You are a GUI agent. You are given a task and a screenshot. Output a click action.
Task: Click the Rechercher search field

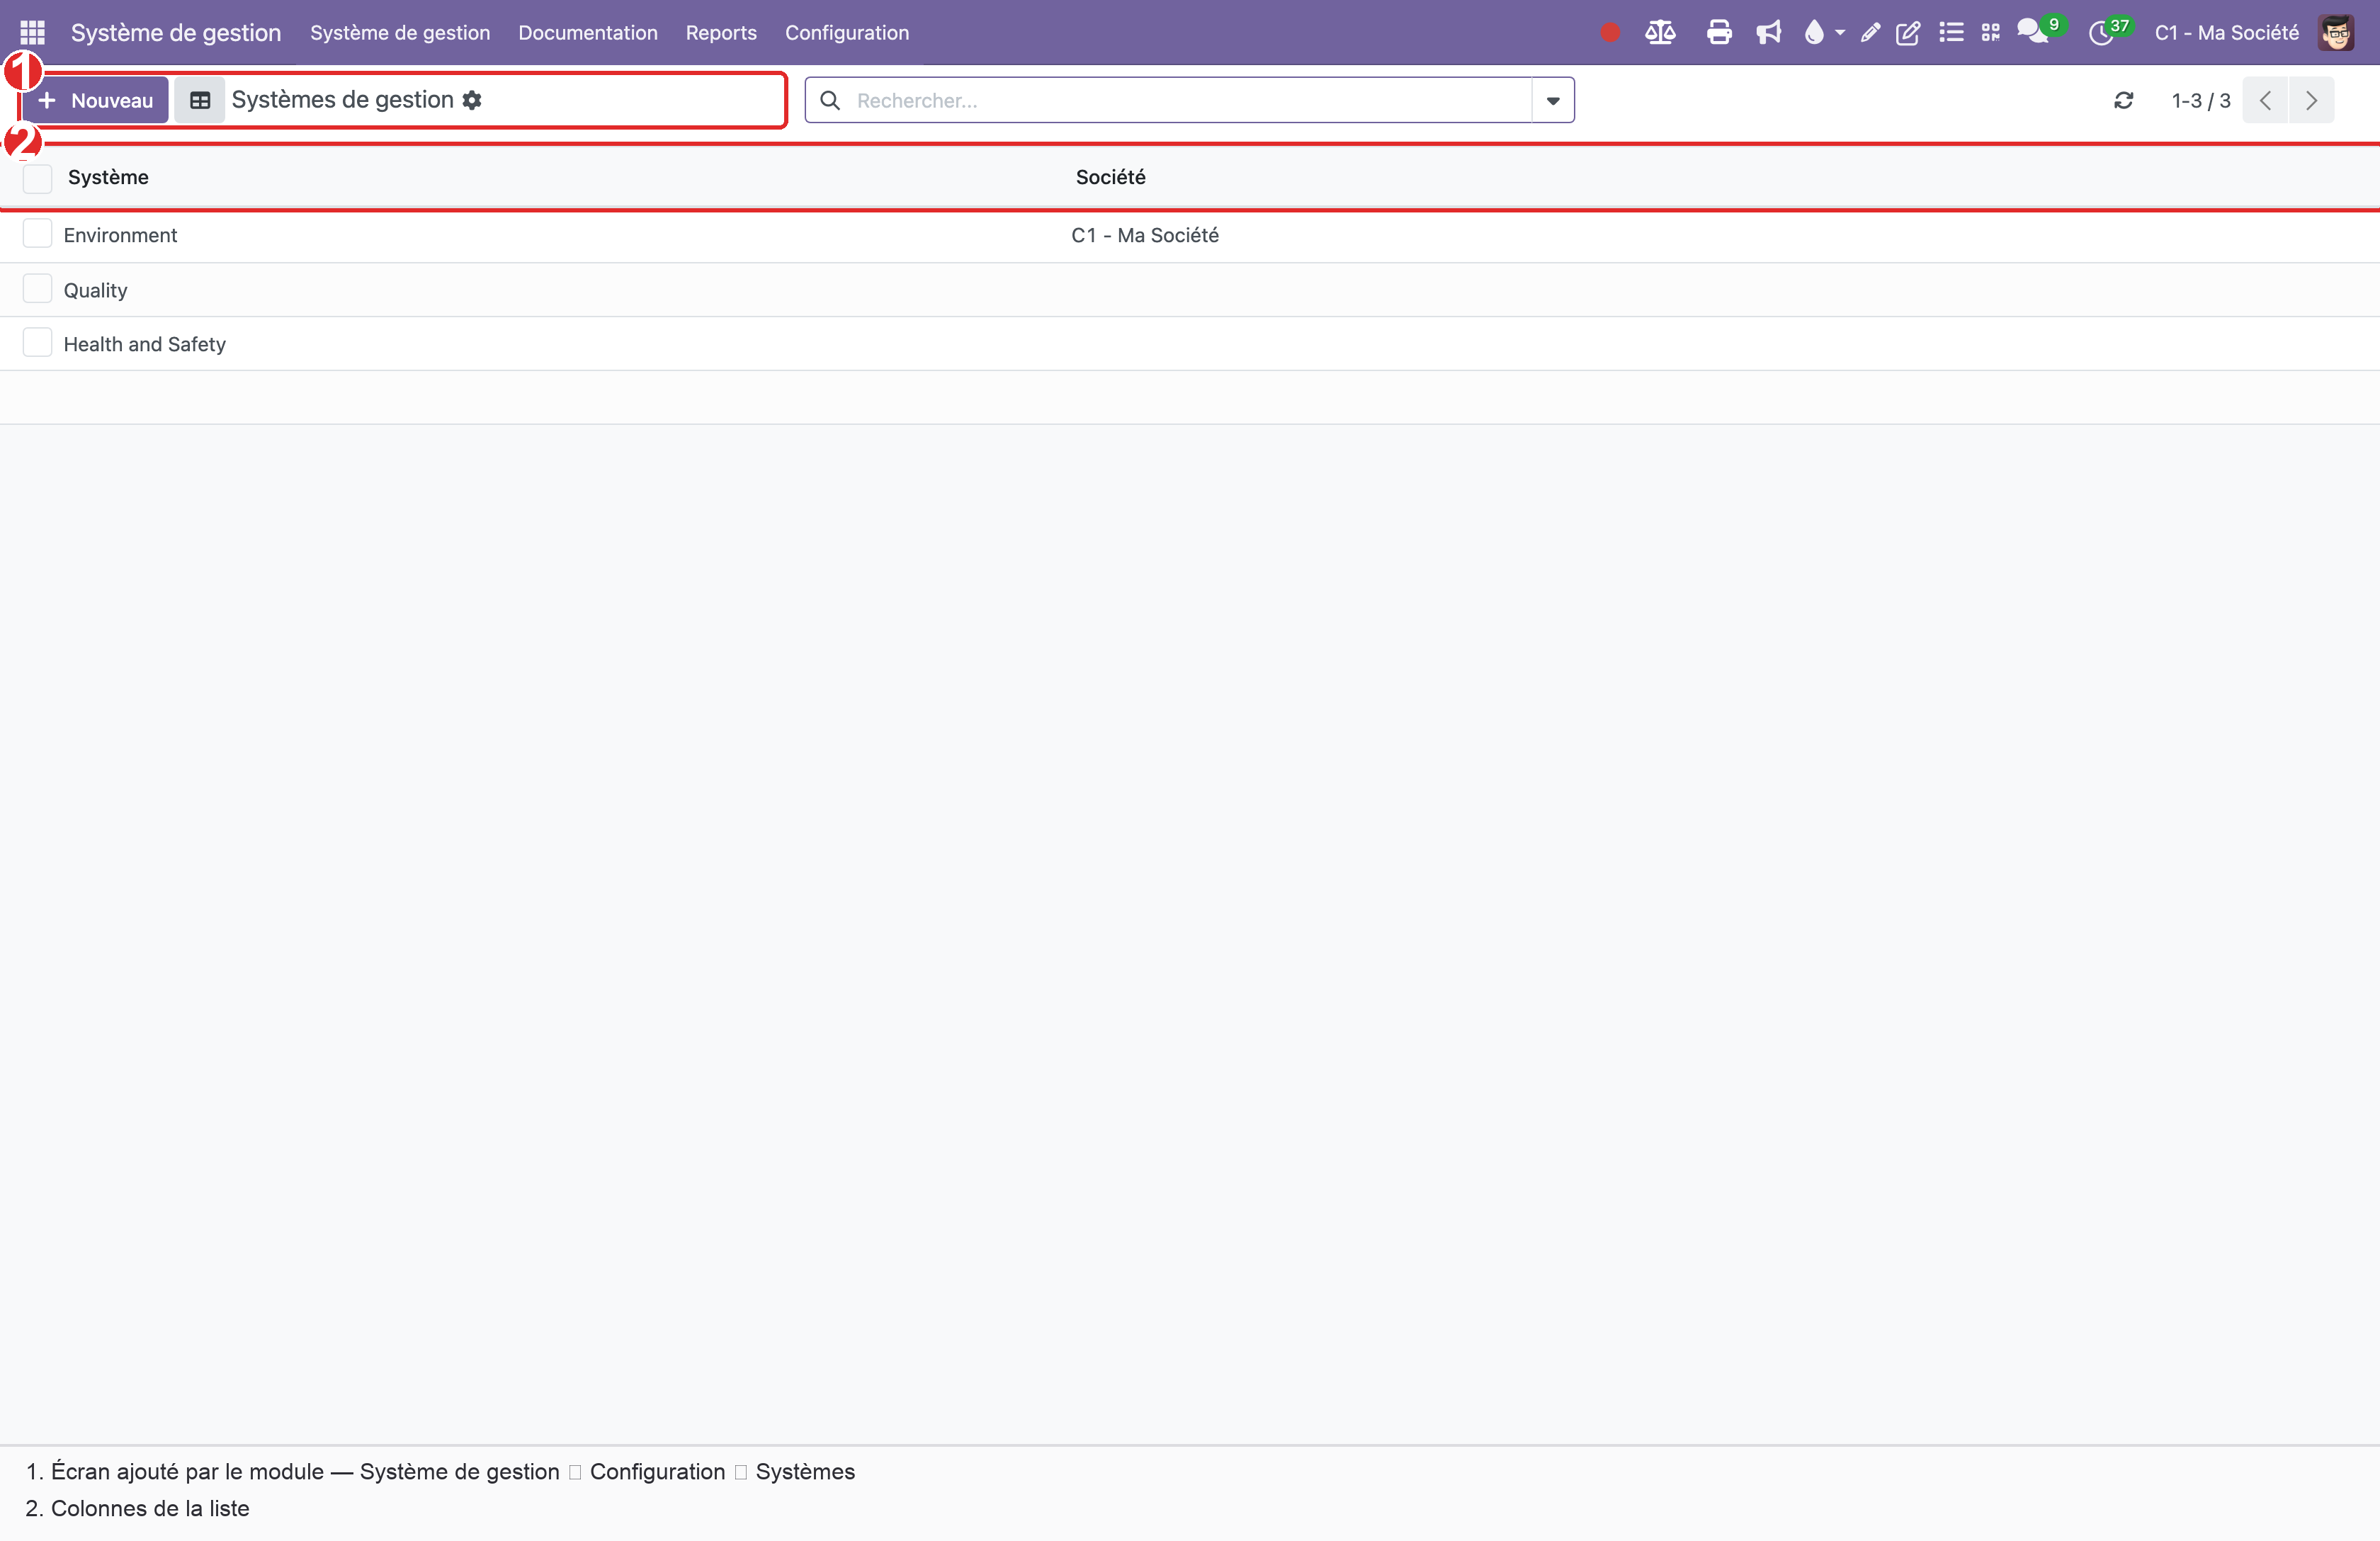[x=1189, y=100]
